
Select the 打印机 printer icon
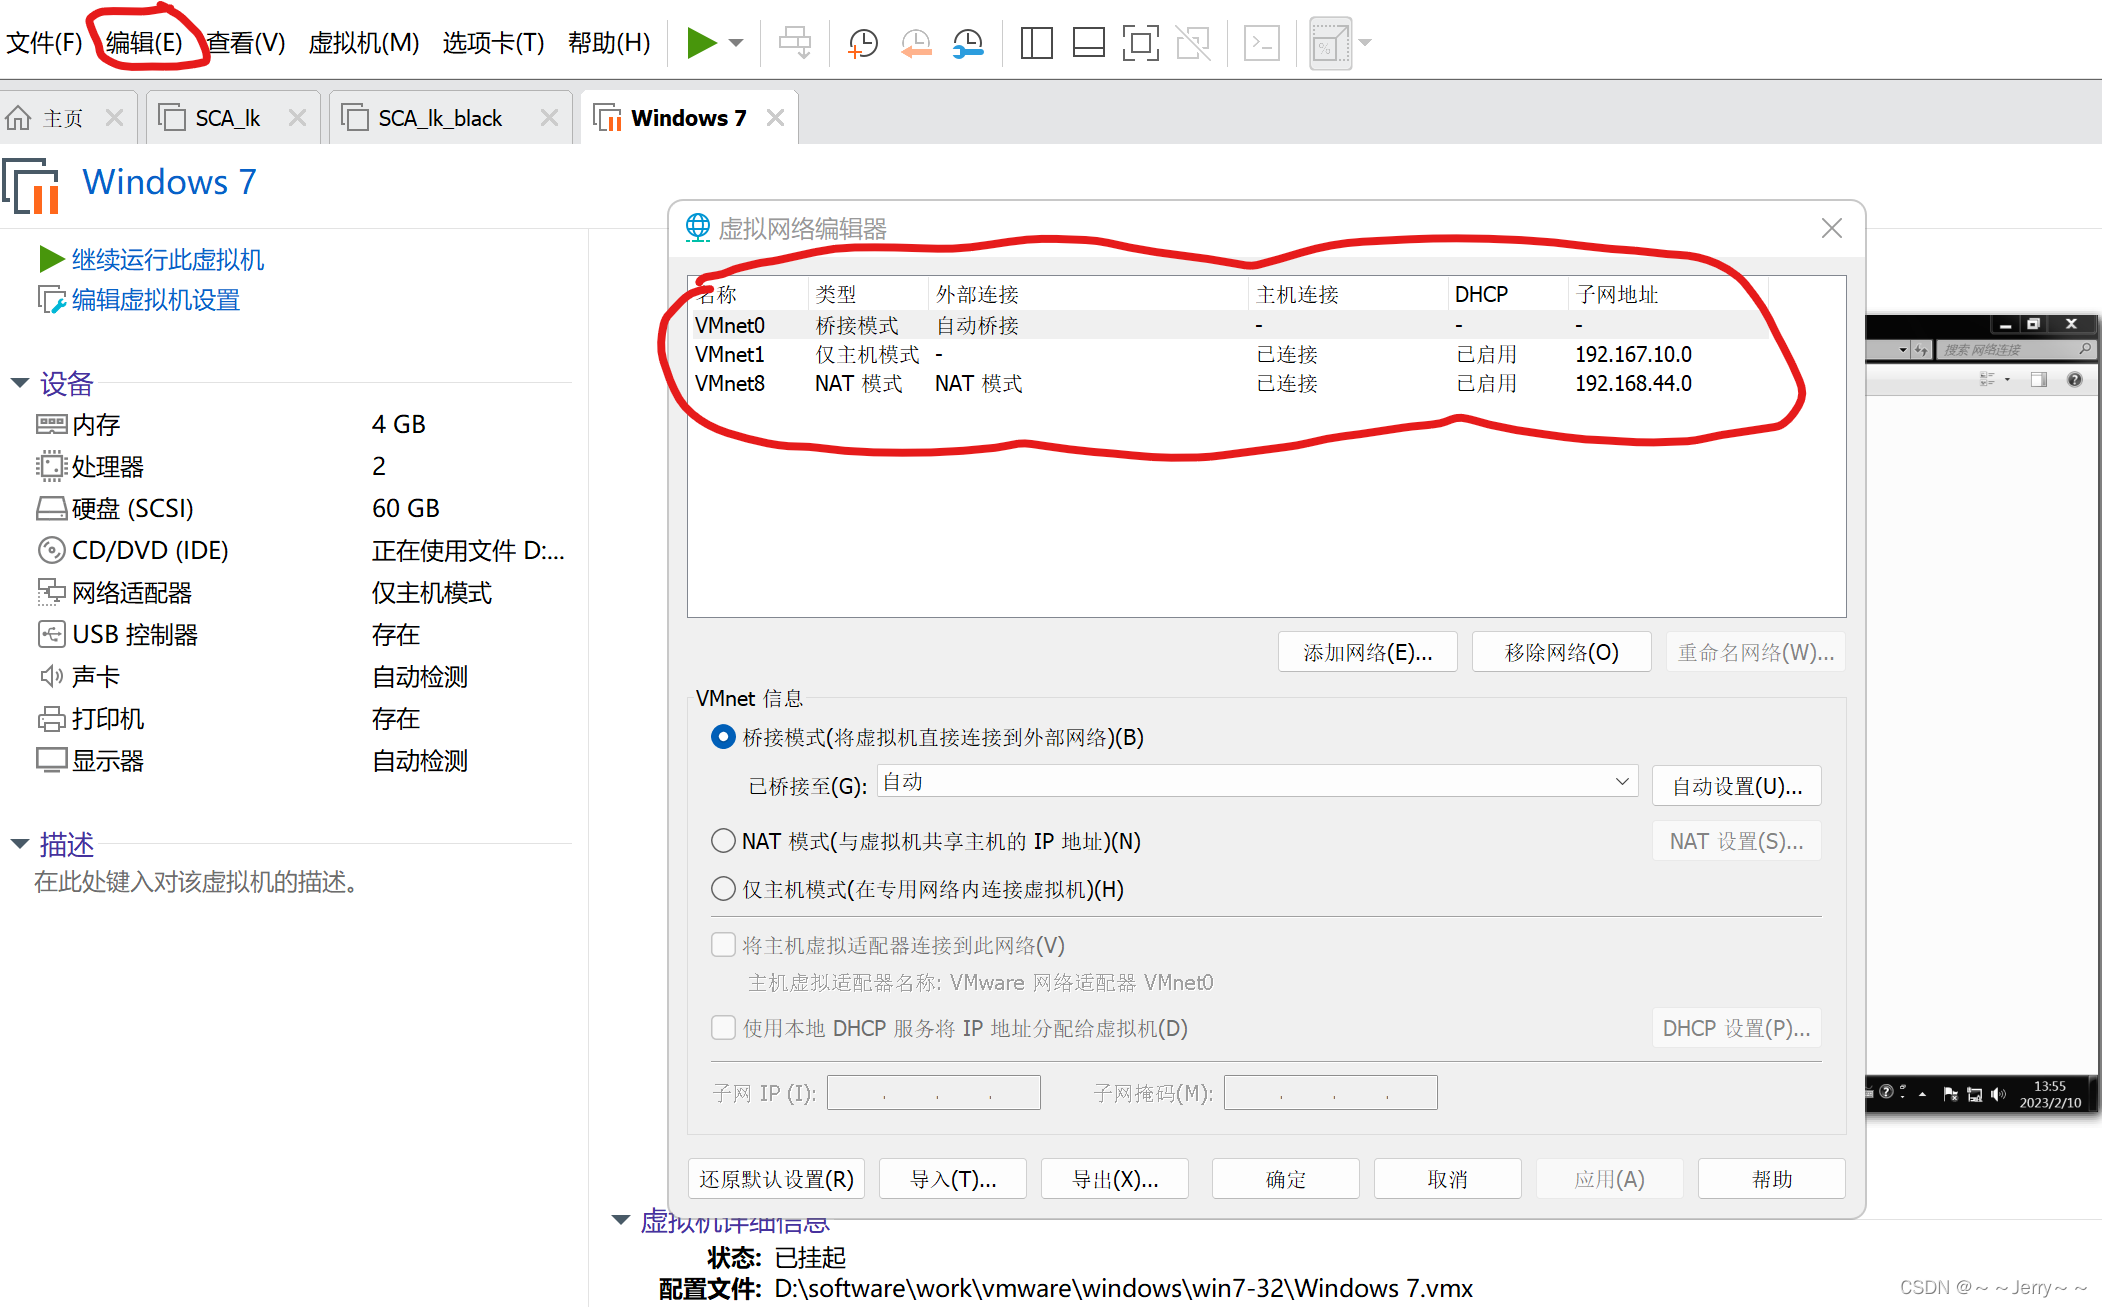click(x=51, y=719)
